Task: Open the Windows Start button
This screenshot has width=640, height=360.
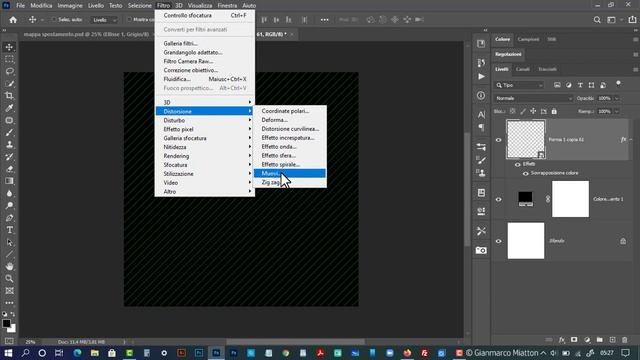Action: coord(8,353)
